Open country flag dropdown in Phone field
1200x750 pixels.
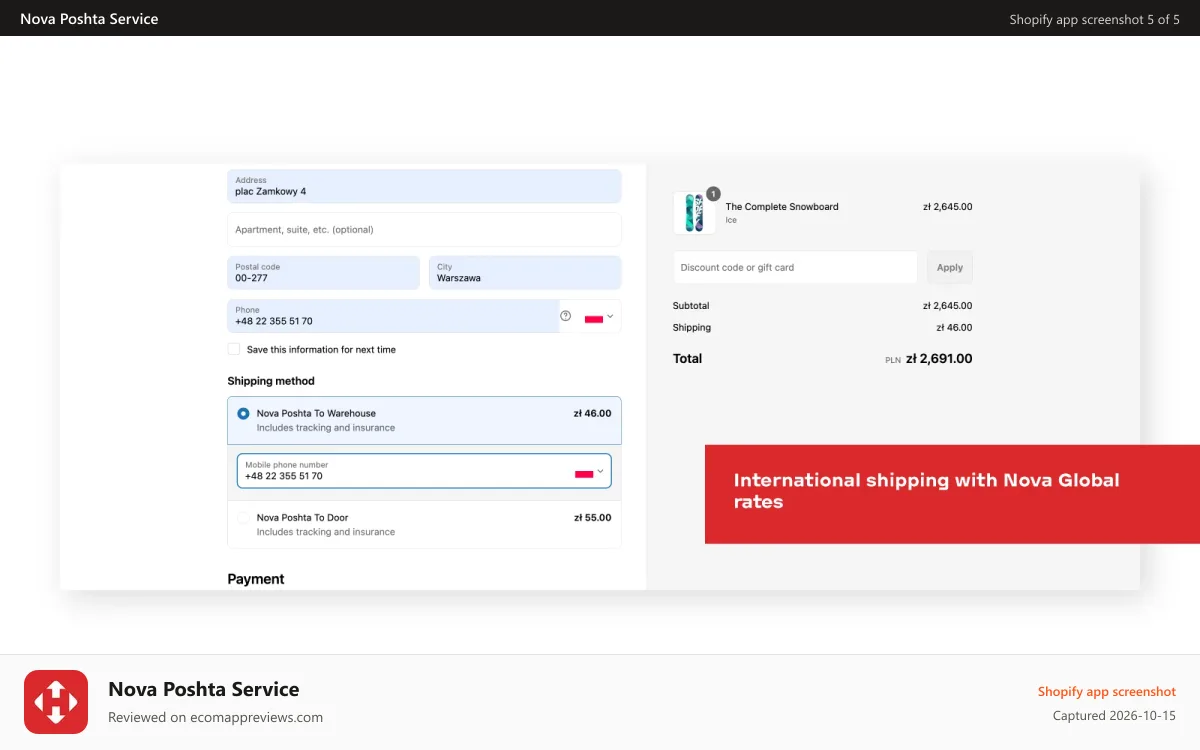pos(599,317)
